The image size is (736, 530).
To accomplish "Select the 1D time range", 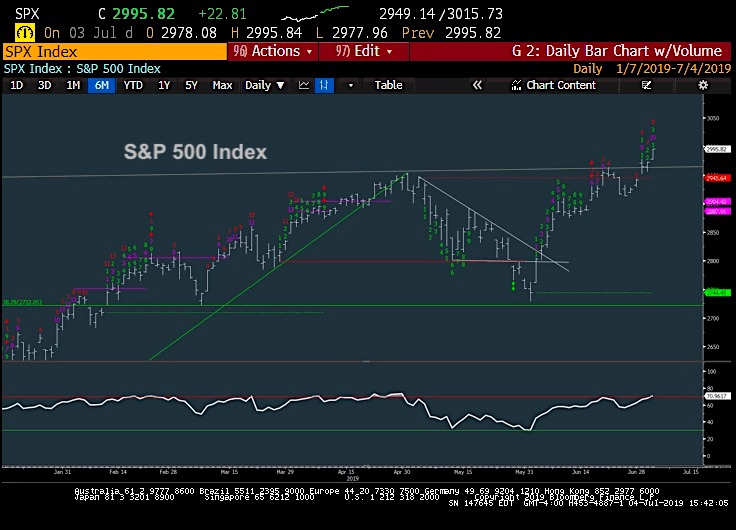I will point(16,85).
